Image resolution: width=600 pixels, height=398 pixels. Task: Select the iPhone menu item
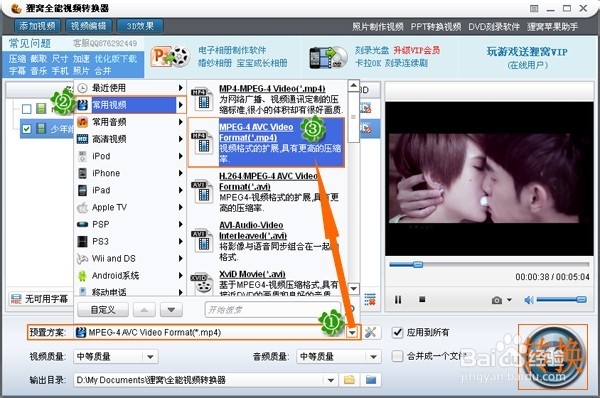tap(130, 173)
